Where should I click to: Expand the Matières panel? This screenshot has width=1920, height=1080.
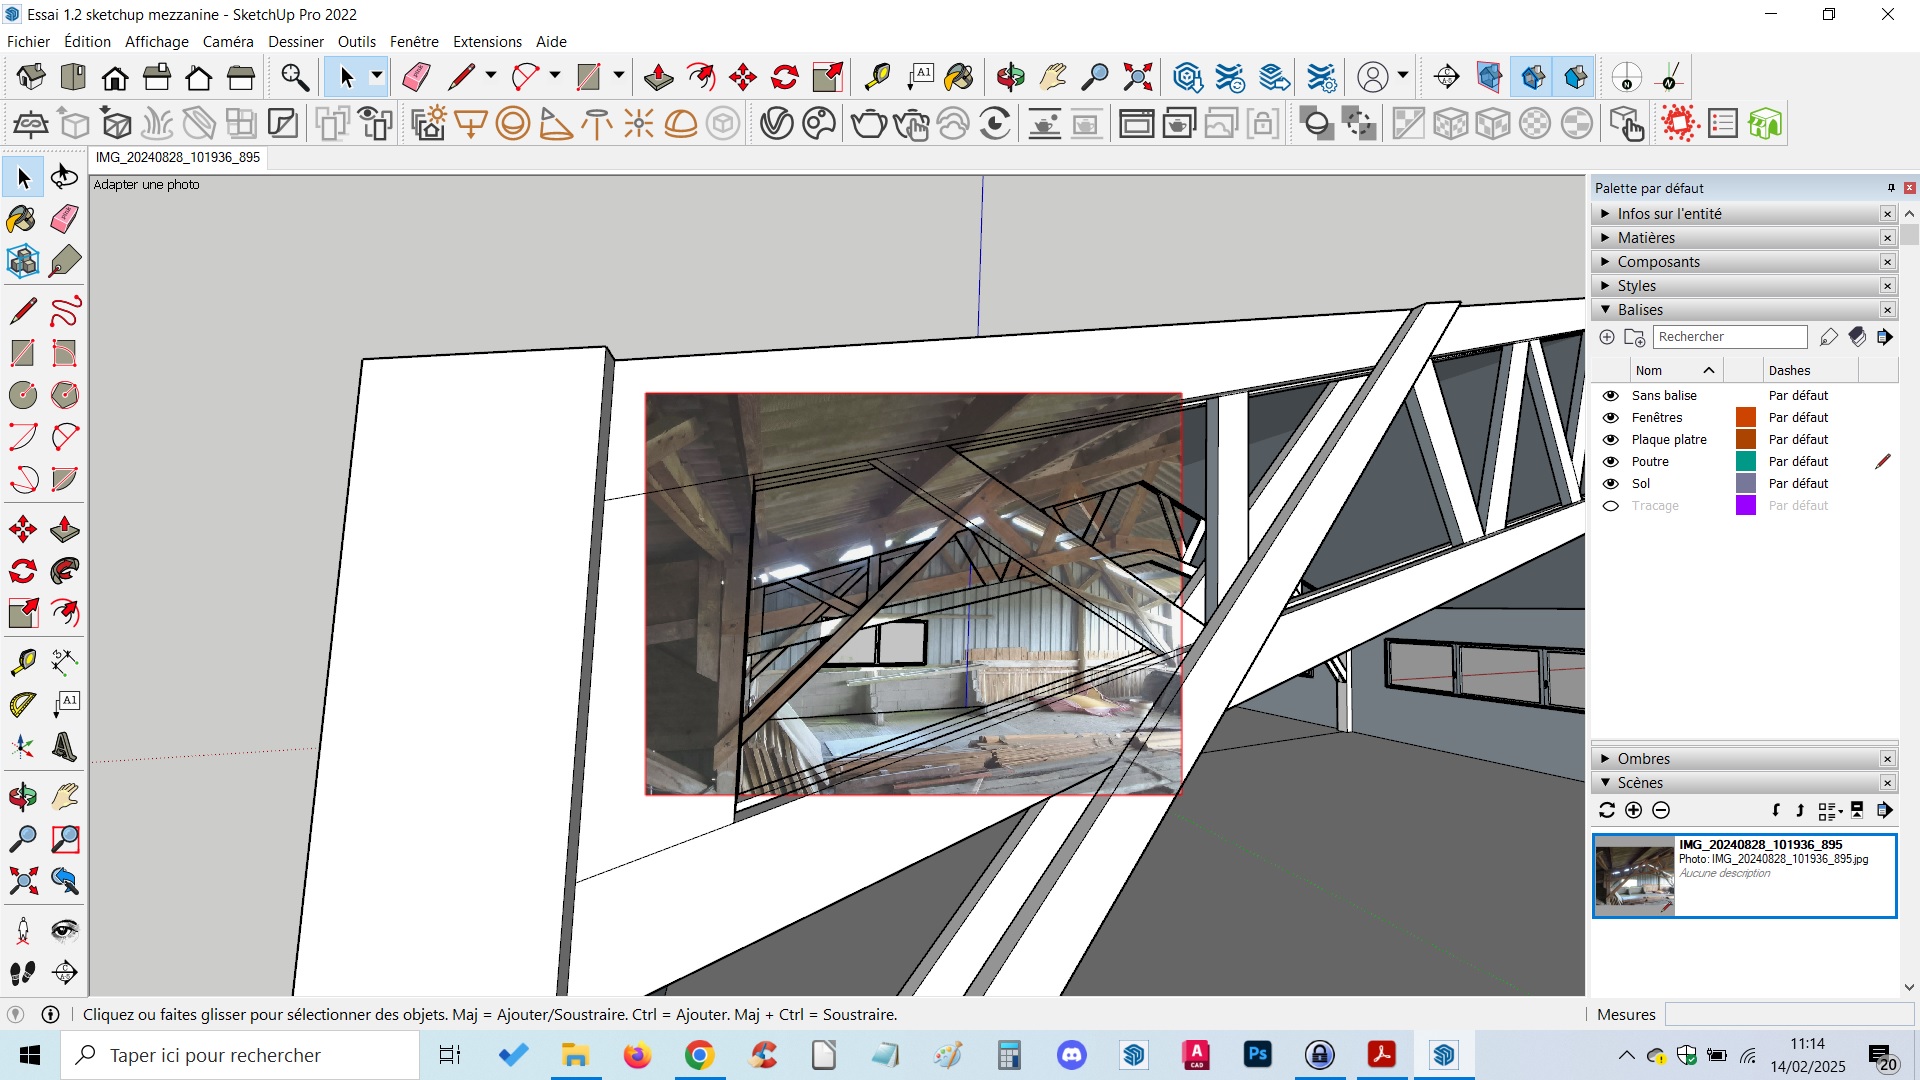[1646, 238]
